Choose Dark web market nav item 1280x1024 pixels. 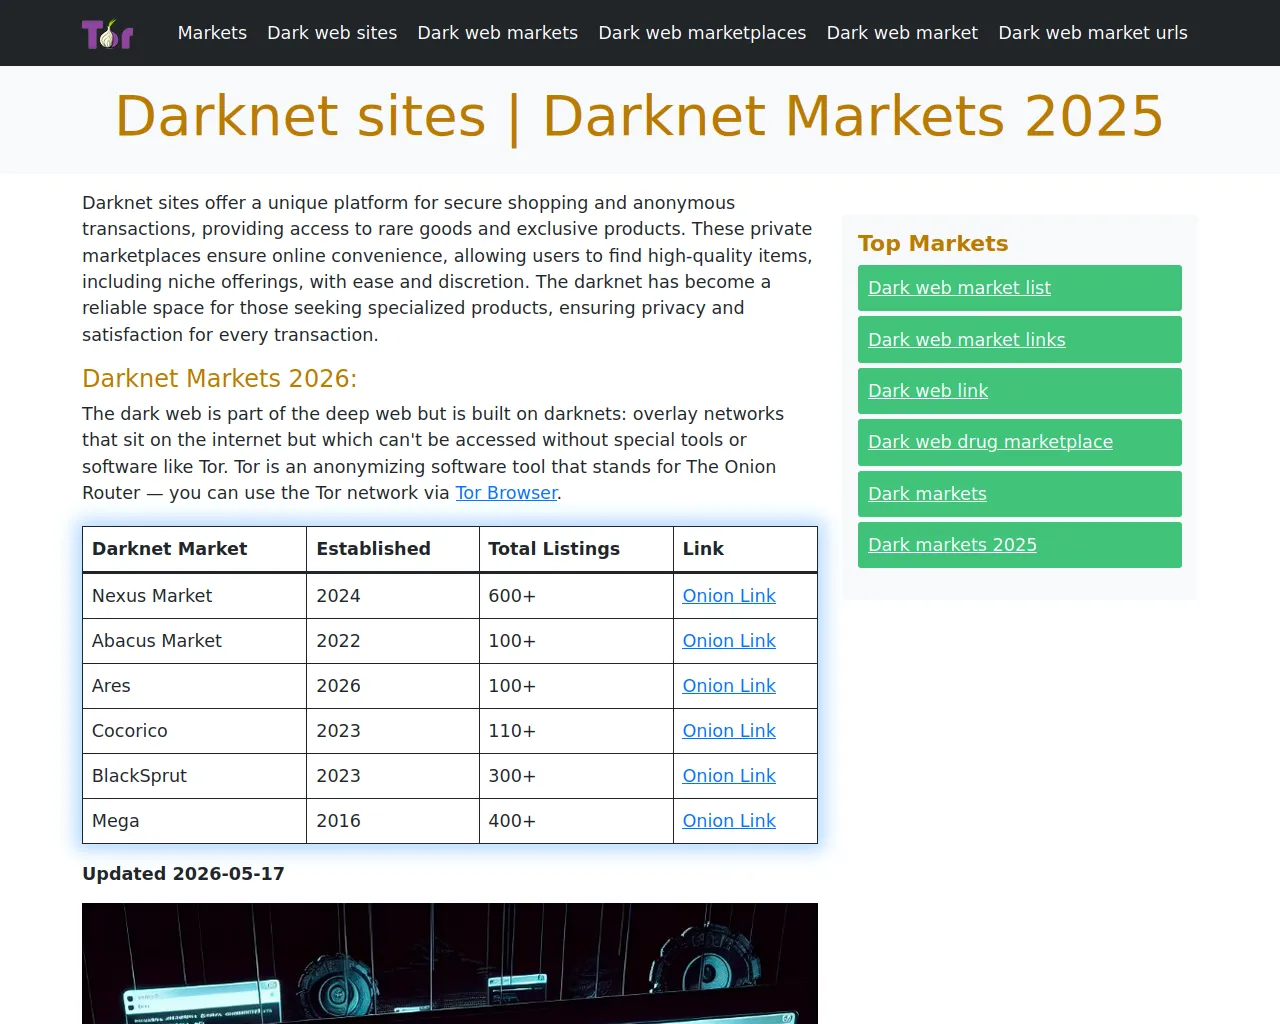point(902,33)
